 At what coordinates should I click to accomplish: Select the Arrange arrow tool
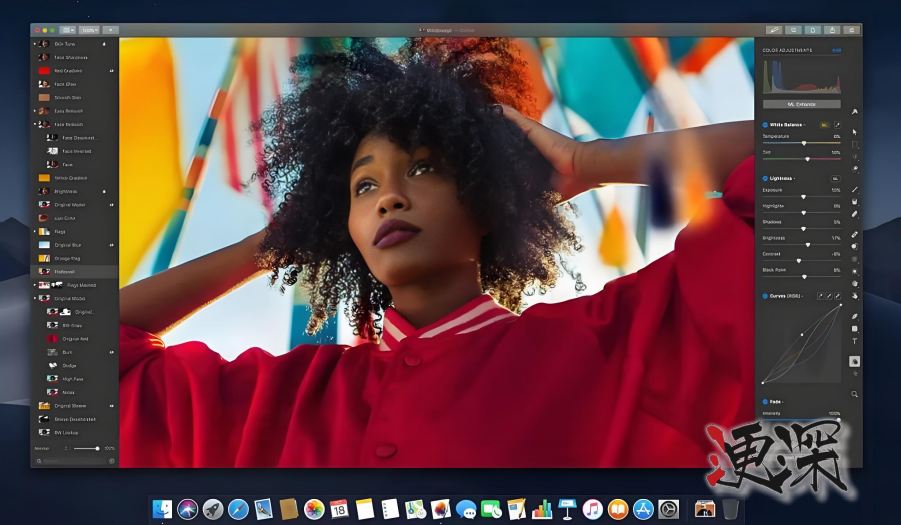855,131
